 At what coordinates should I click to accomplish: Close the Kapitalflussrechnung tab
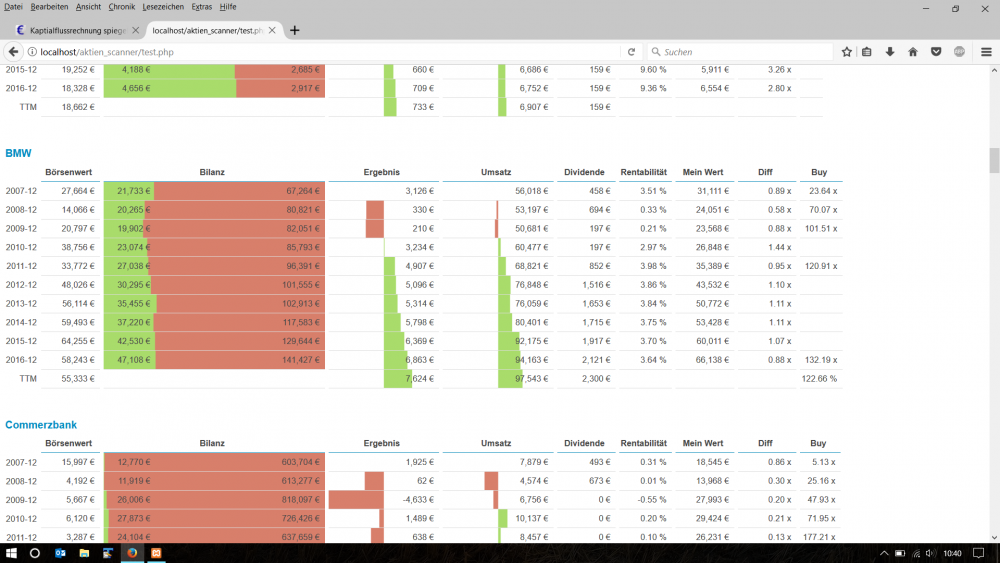(x=135, y=31)
